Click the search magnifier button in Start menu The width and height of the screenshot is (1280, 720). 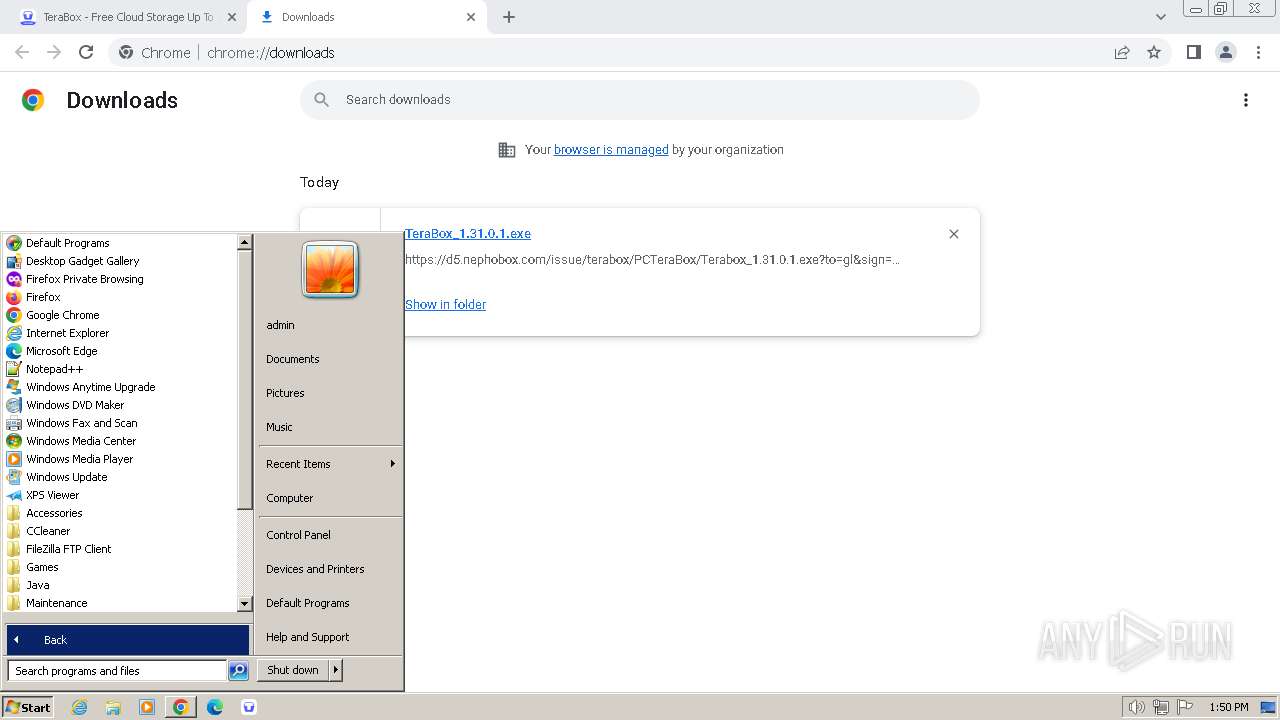[238, 671]
